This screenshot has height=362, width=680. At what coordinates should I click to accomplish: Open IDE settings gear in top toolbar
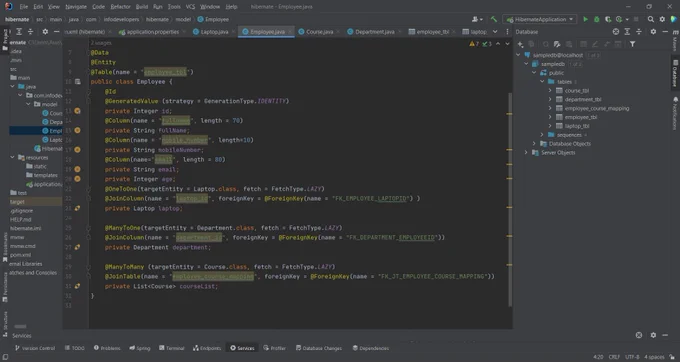pyautogui.click(x=662, y=19)
